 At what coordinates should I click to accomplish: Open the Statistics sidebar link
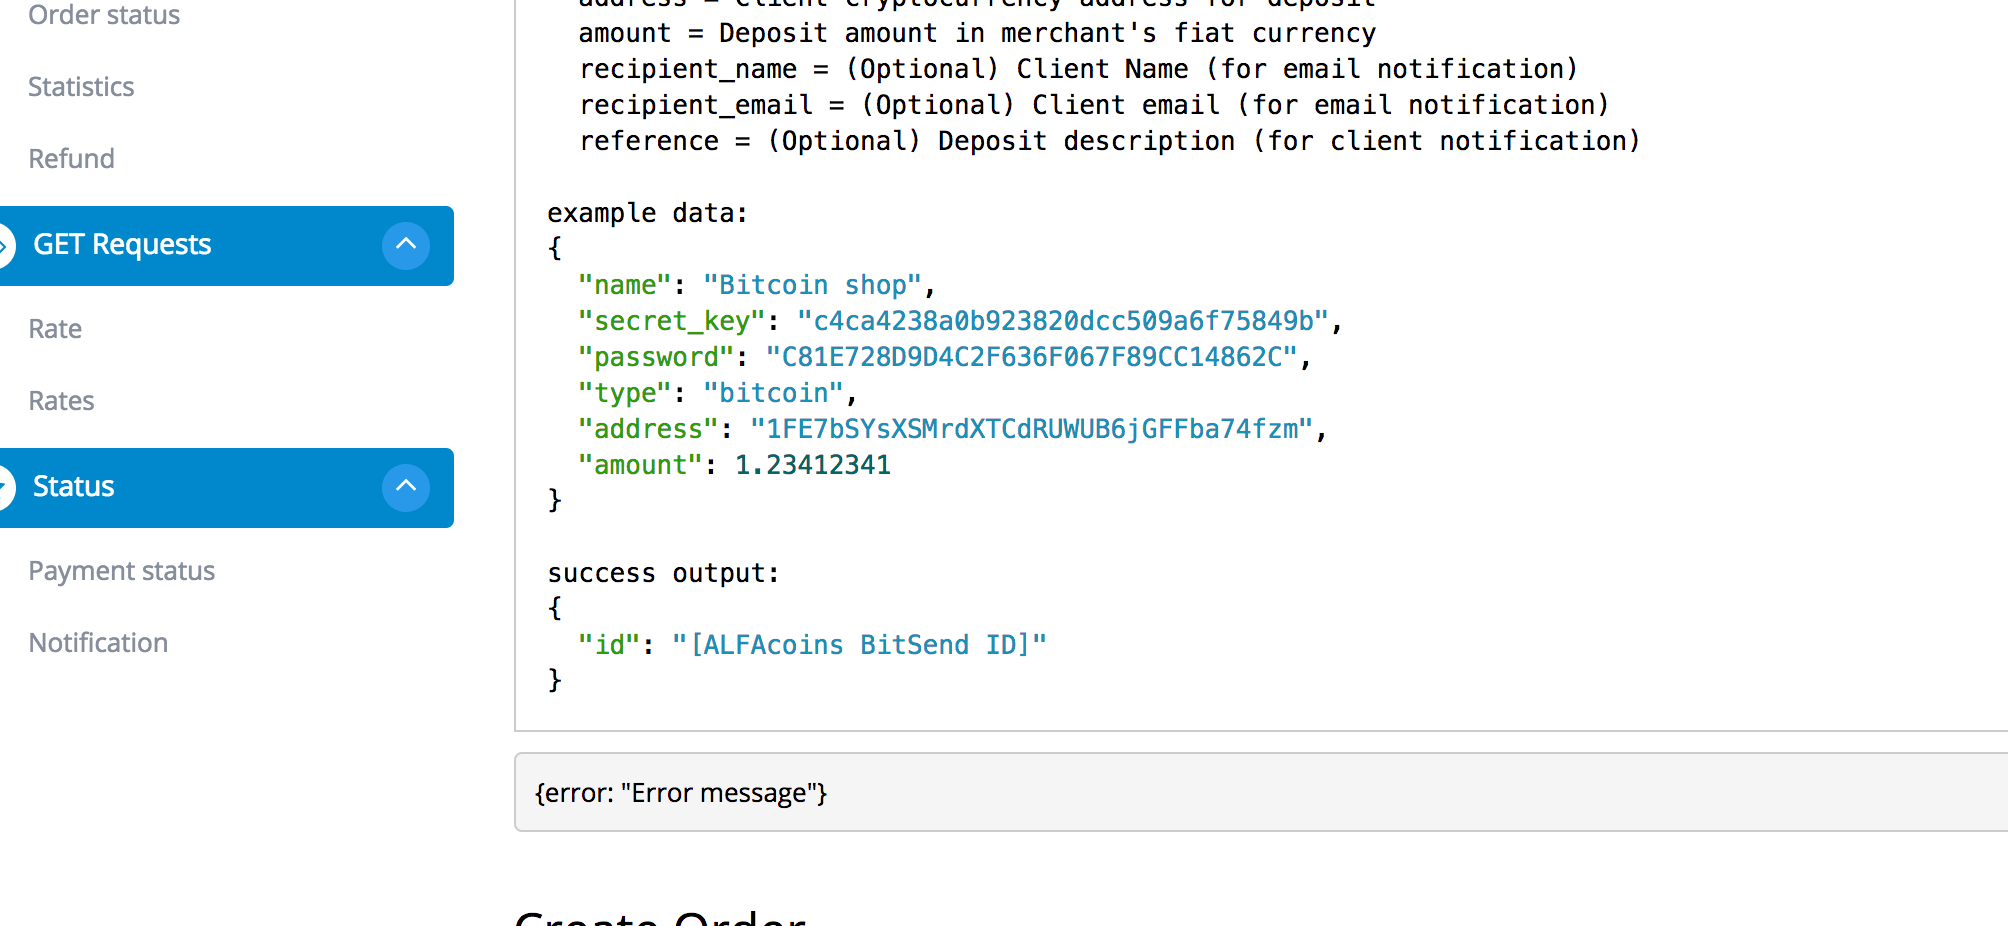81,87
